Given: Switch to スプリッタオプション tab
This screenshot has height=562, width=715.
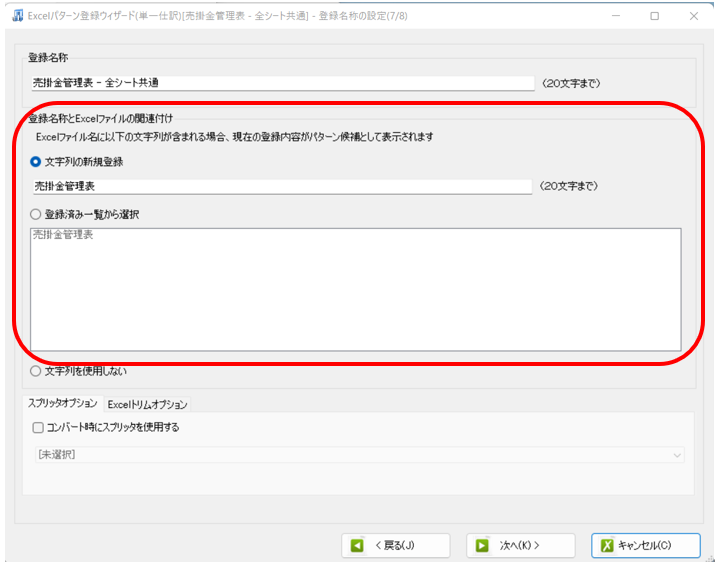Looking at the screenshot, I should [x=63, y=403].
